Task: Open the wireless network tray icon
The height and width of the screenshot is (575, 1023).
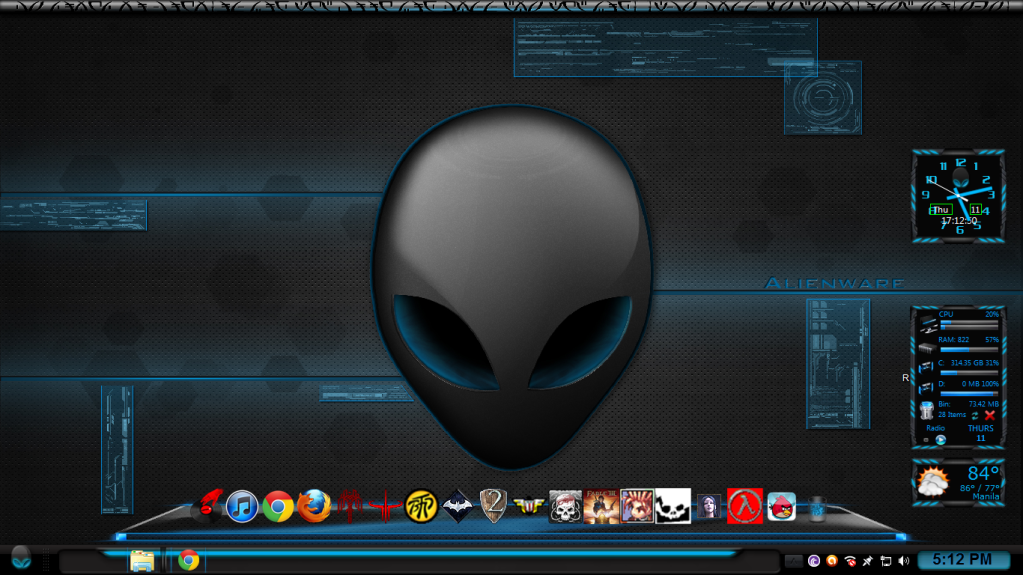Action: (x=849, y=561)
